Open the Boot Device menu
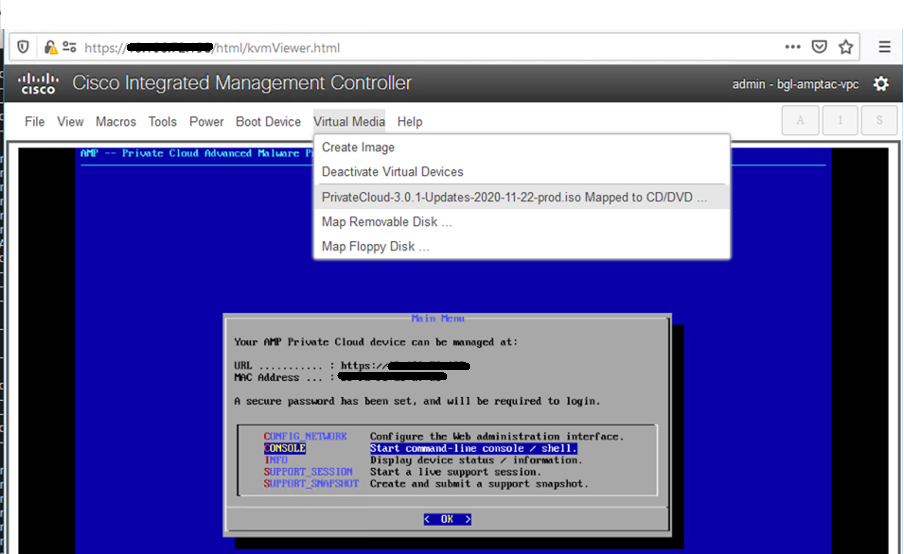 (x=268, y=122)
